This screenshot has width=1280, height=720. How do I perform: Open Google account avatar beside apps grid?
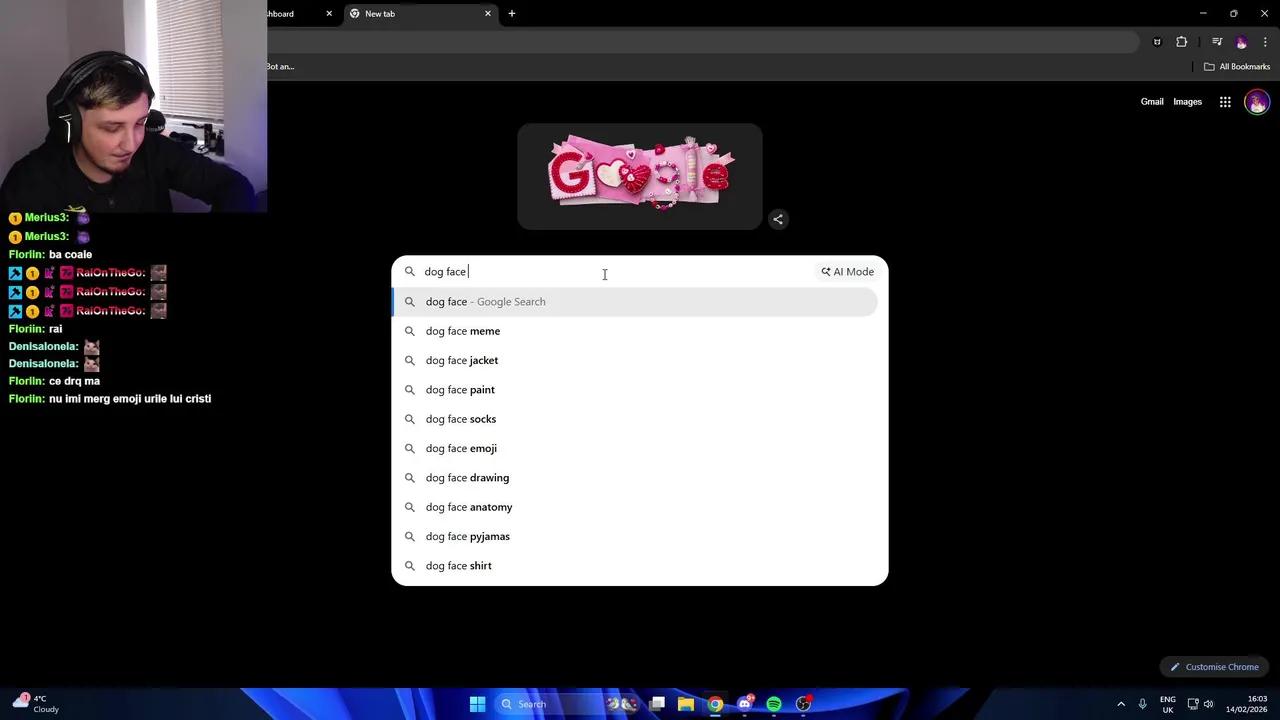1257,102
